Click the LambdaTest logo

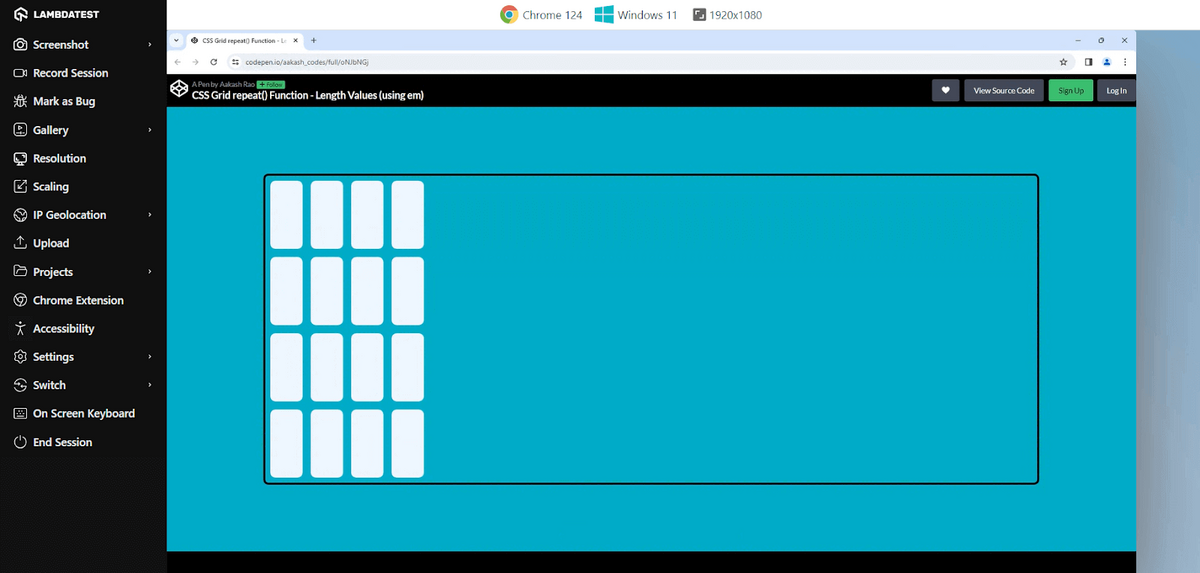[56, 15]
